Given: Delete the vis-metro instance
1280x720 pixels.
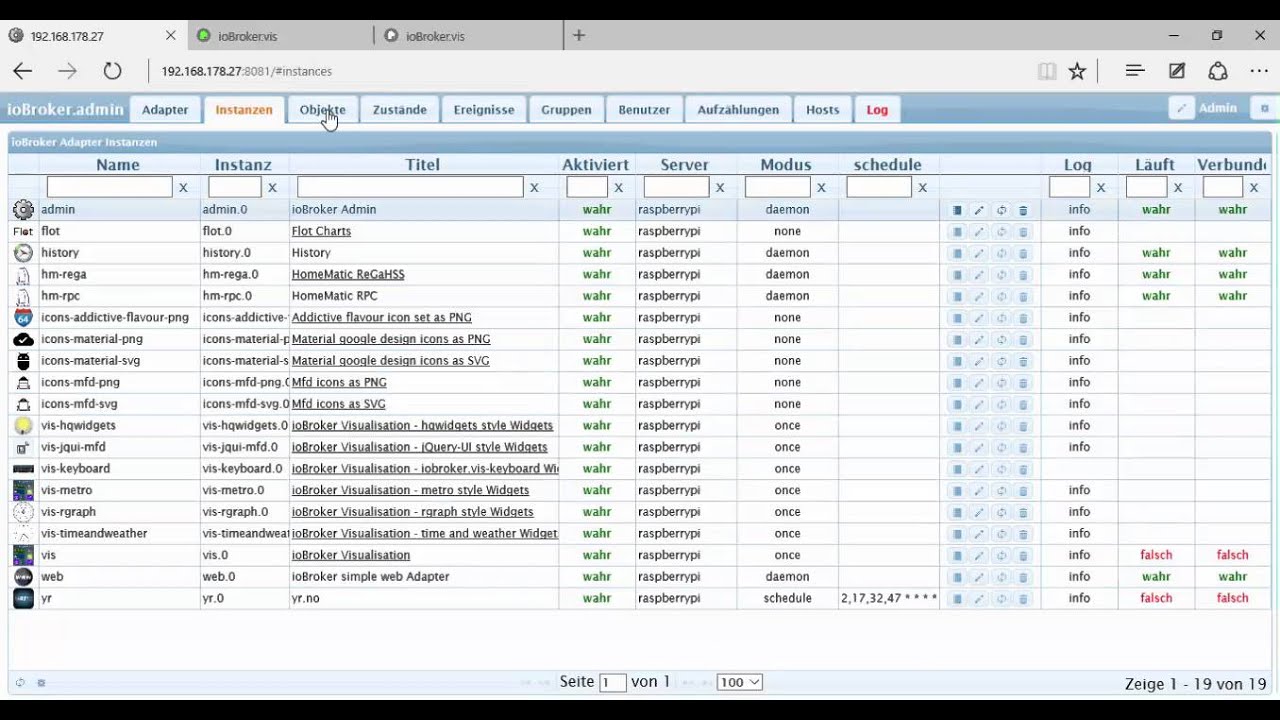Looking at the screenshot, I should (1023, 491).
